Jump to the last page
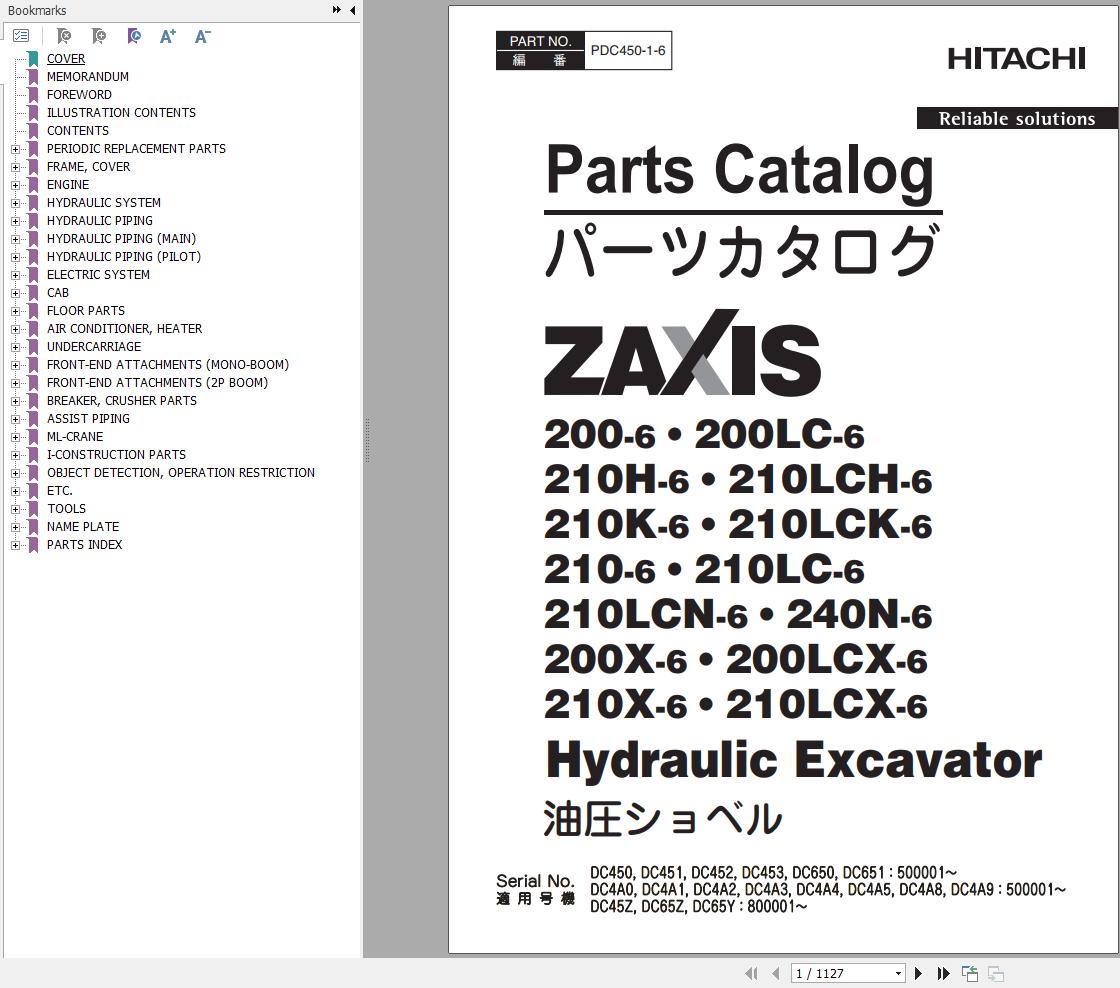Image resolution: width=1120 pixels, height=988 pixels. pos(944,973)
